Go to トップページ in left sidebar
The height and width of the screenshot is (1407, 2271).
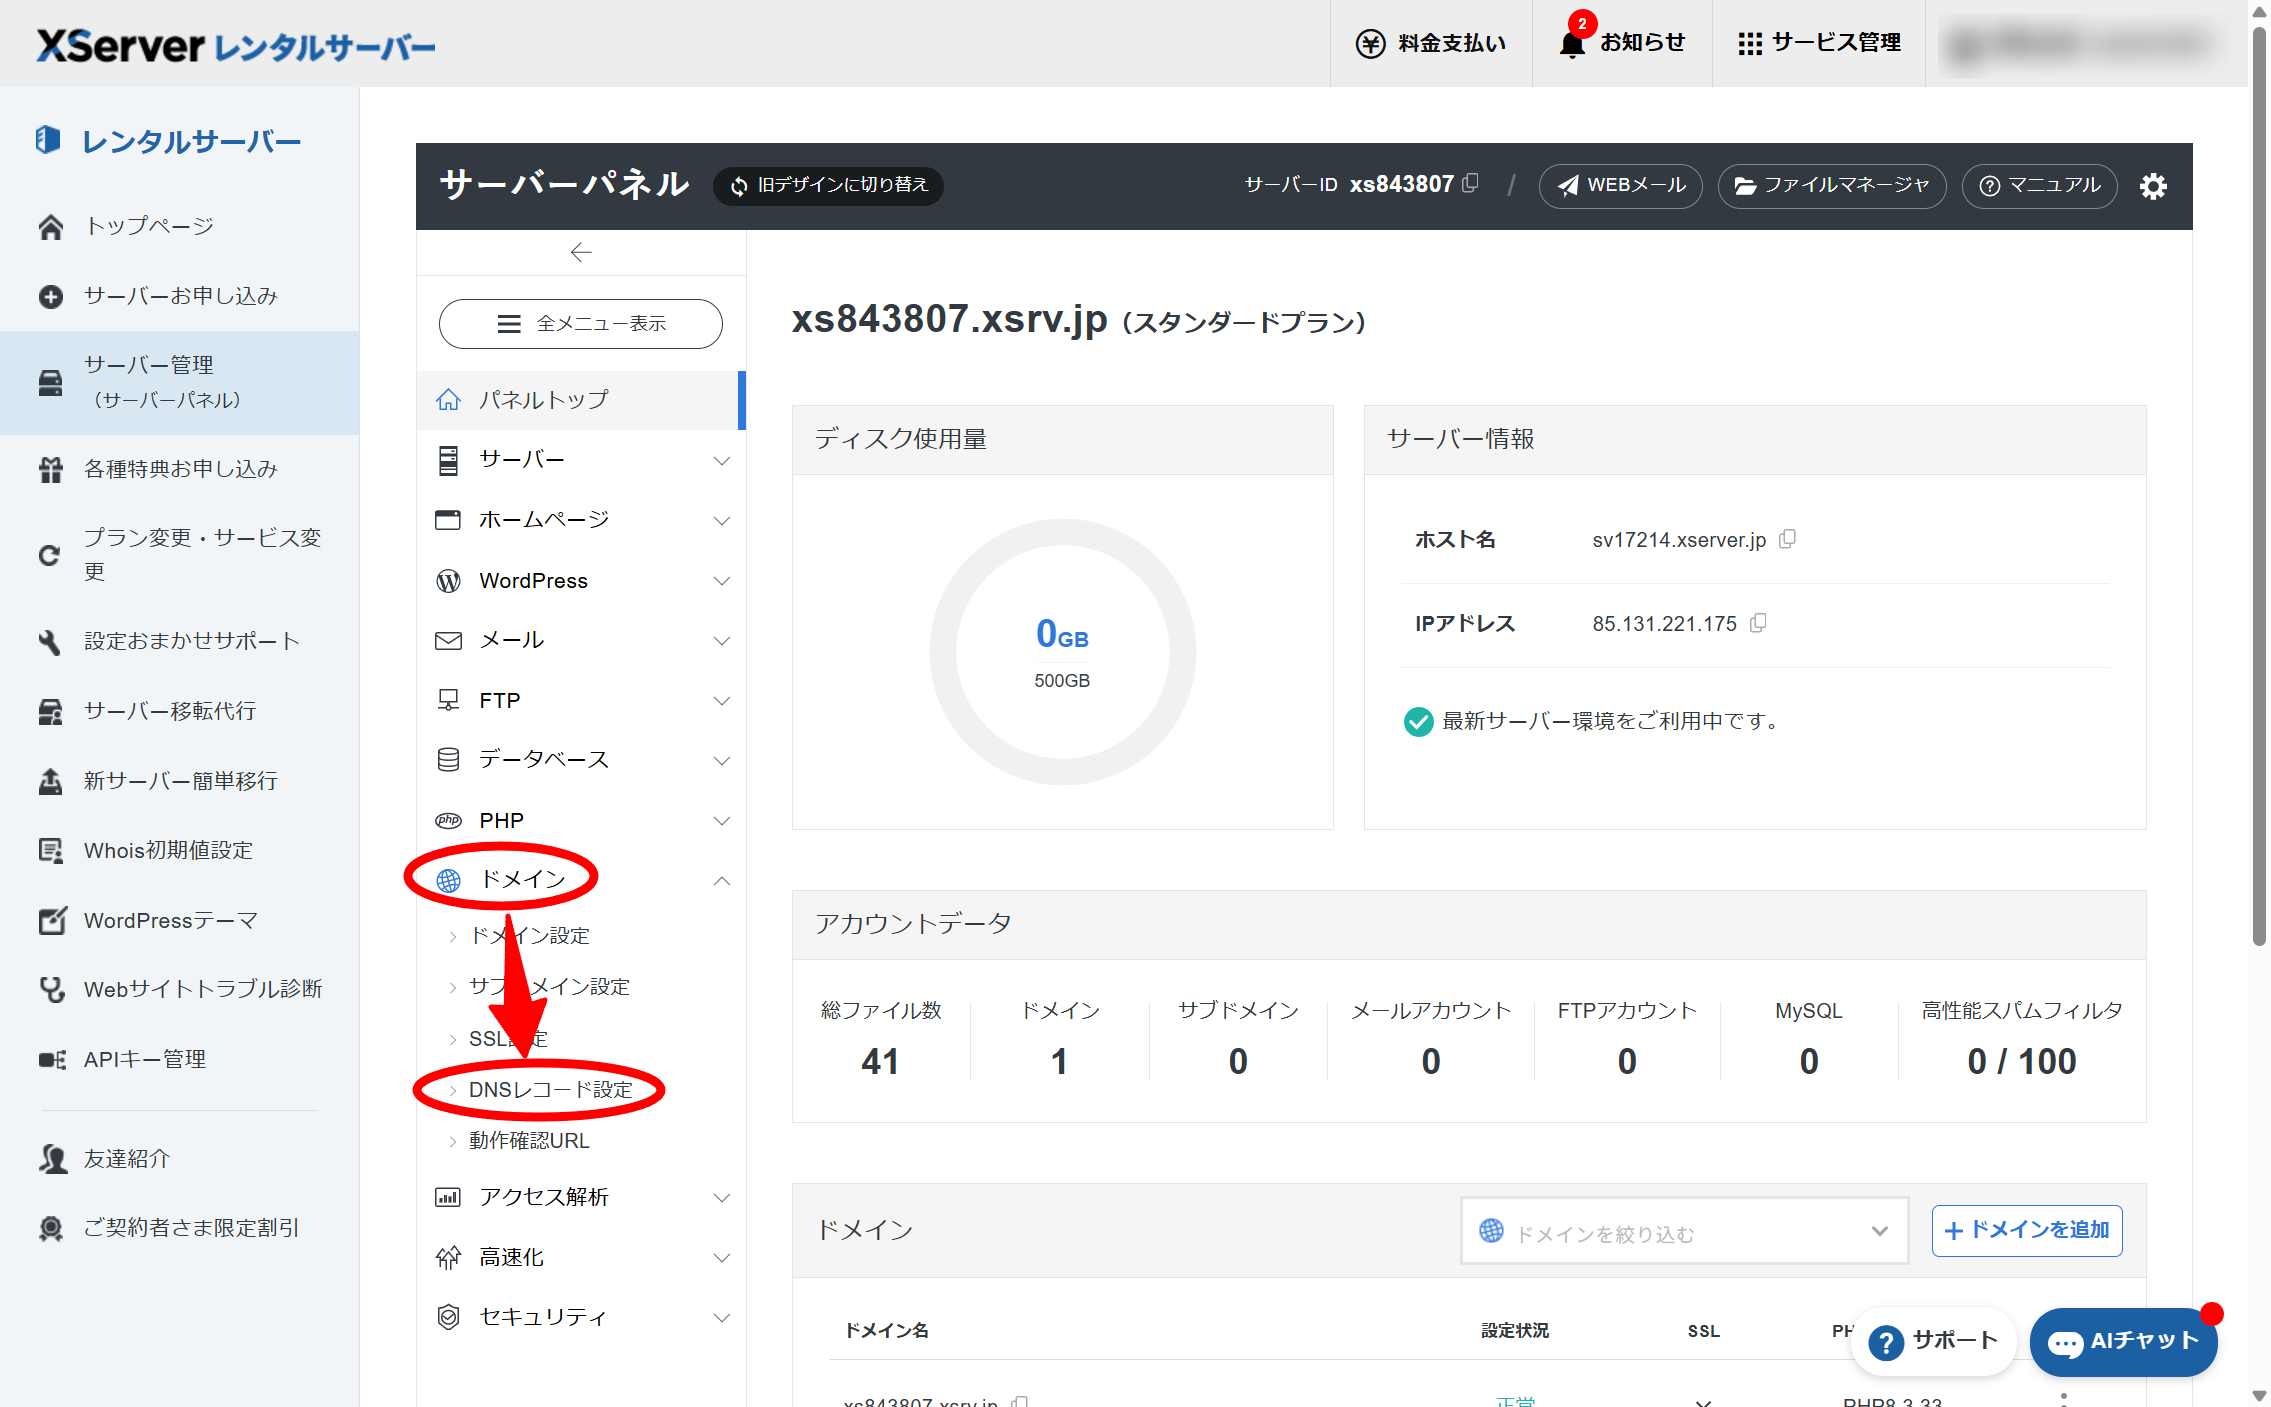pos(180,226)
